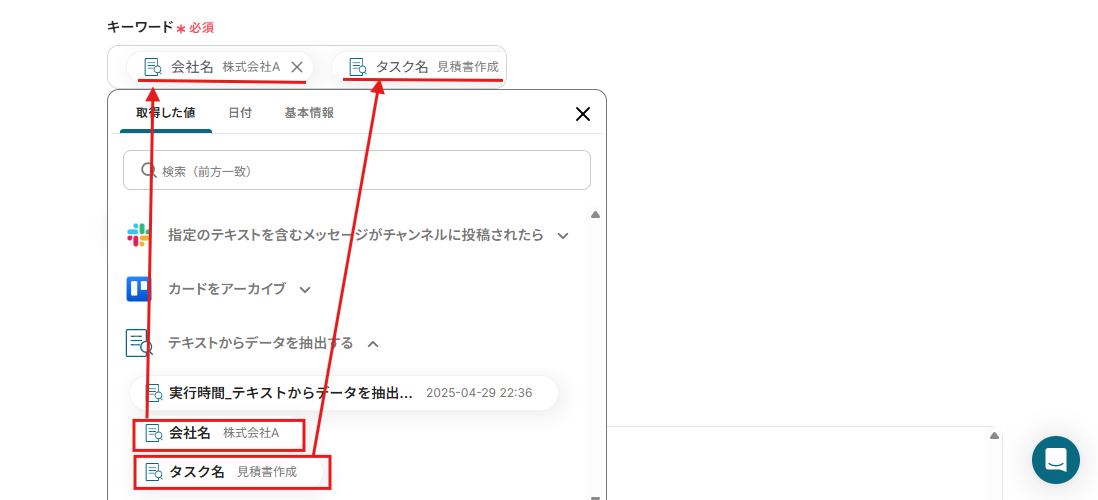Click the カードをアーカイブ heading text
Viewport: 1098px width, 500px height.
tap(227, 289)
